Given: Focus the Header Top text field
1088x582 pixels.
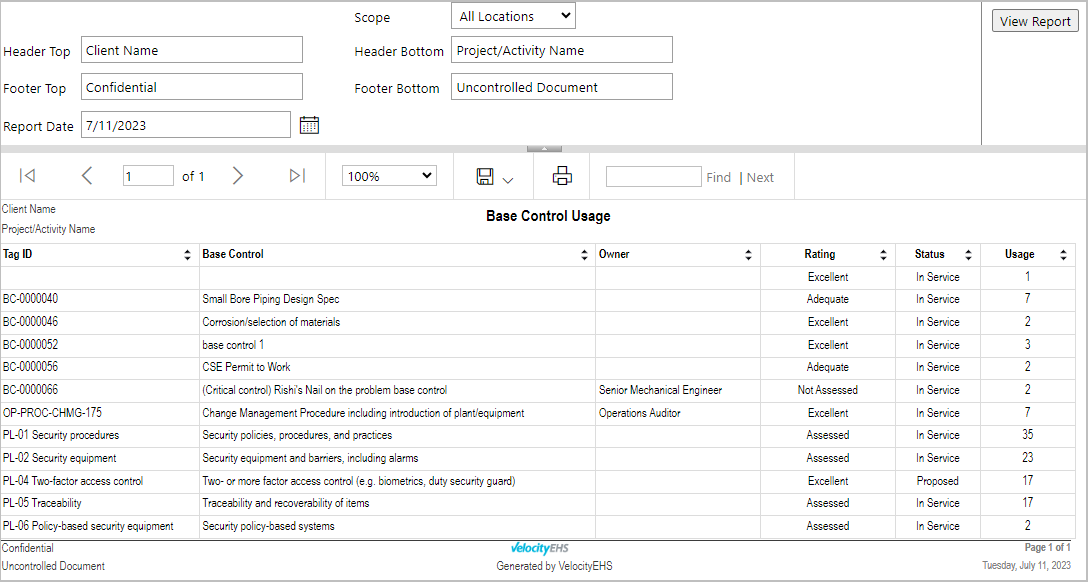Looking at the screenshot, I should point(192,50).
